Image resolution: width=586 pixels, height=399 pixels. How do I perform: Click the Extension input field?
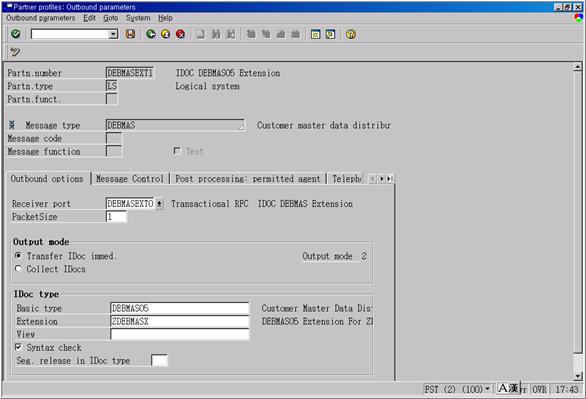point(179,321)
